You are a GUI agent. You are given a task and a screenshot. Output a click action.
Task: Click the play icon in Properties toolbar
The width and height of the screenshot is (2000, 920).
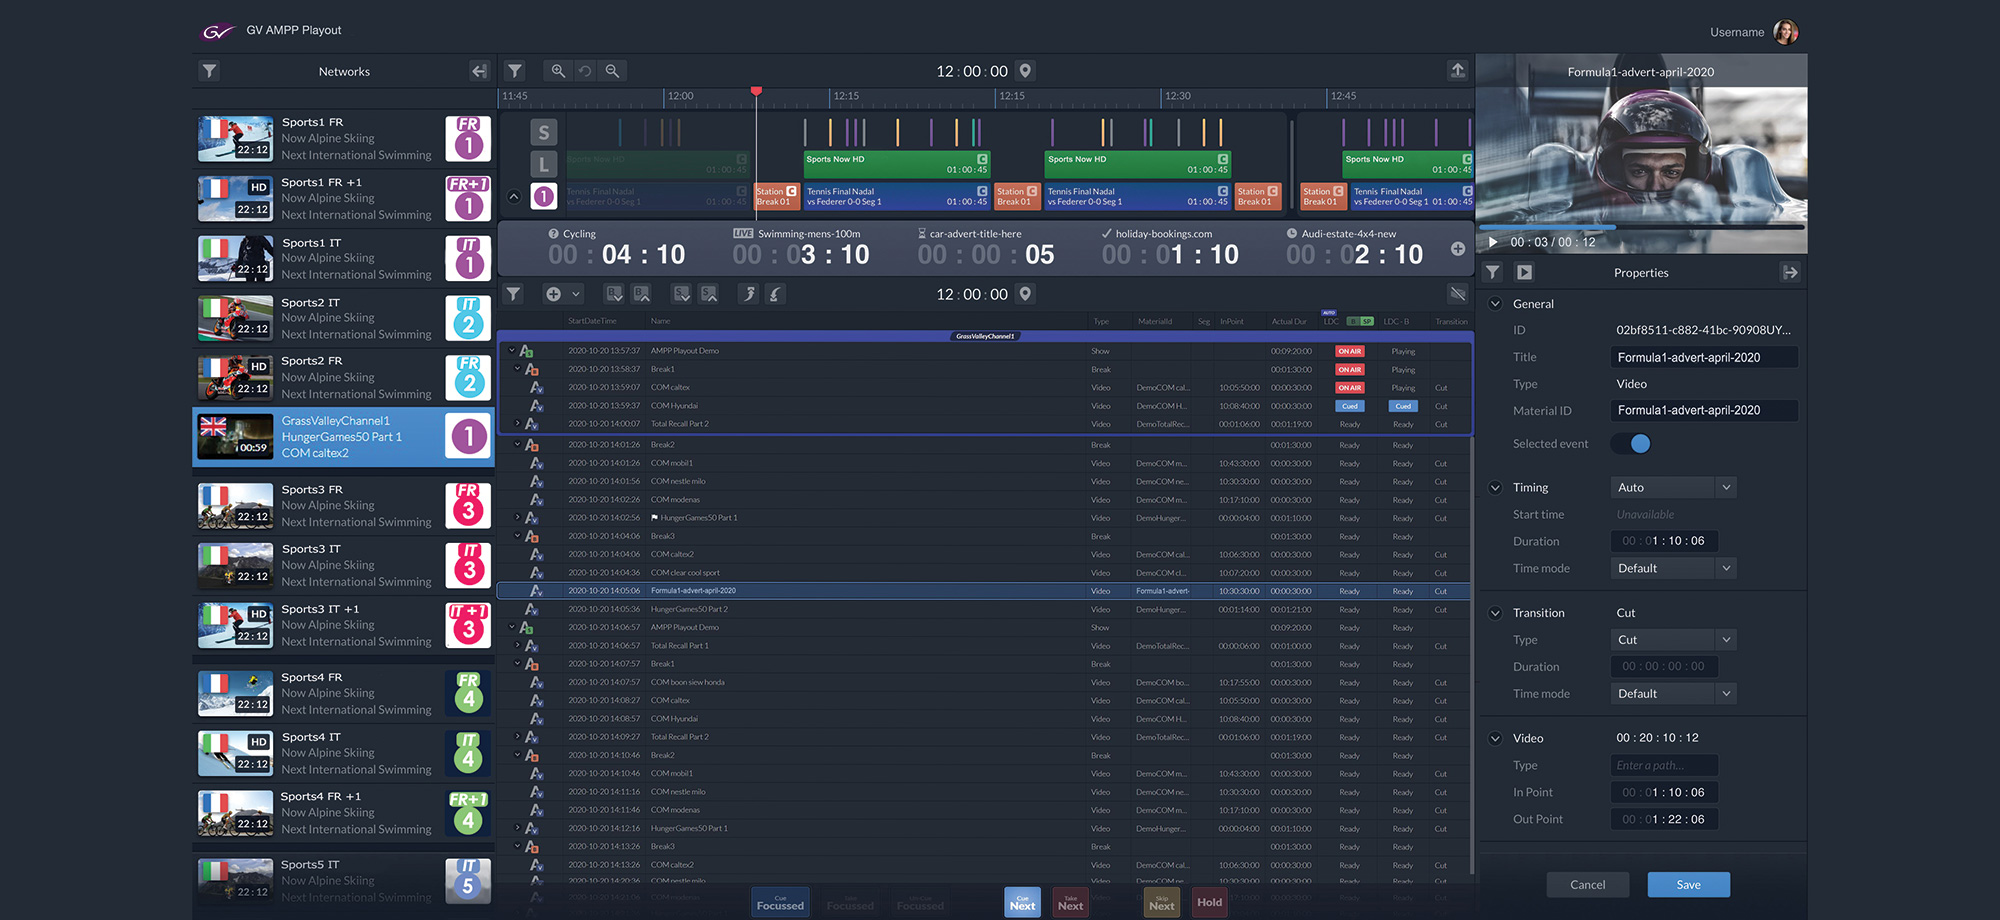1524,272
